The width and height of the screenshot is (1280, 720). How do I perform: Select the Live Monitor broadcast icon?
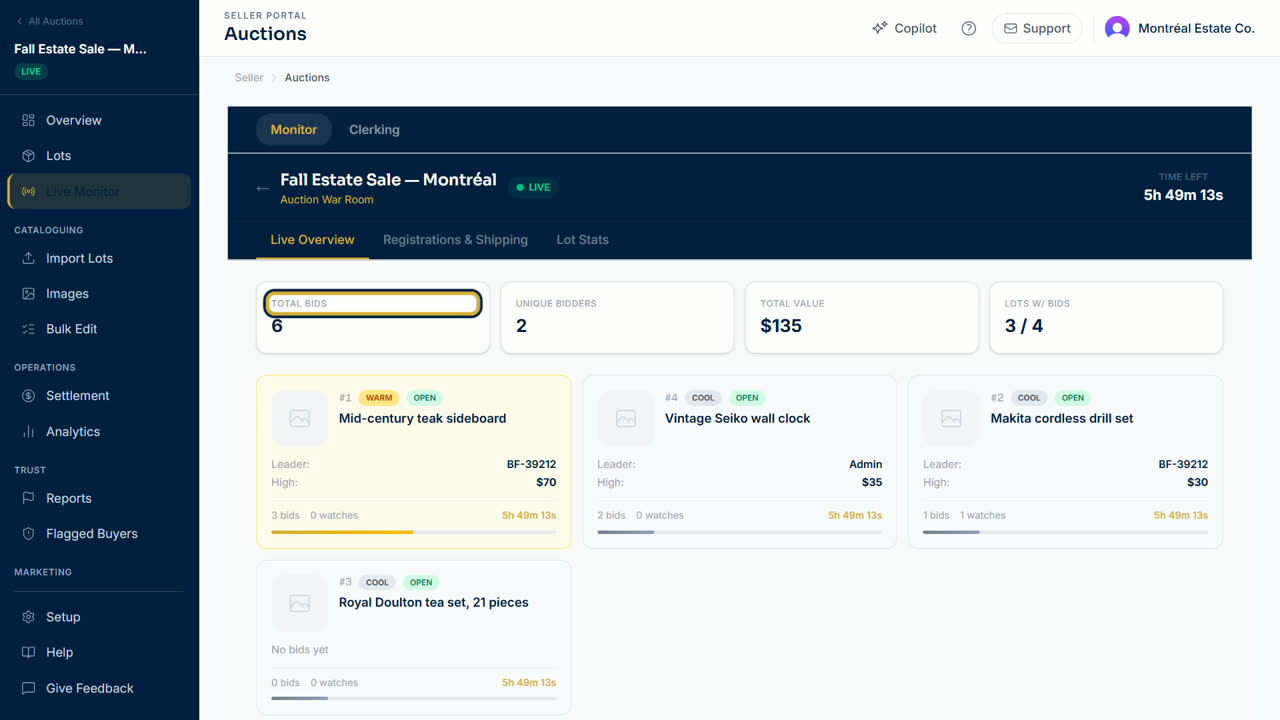[28, 192]
